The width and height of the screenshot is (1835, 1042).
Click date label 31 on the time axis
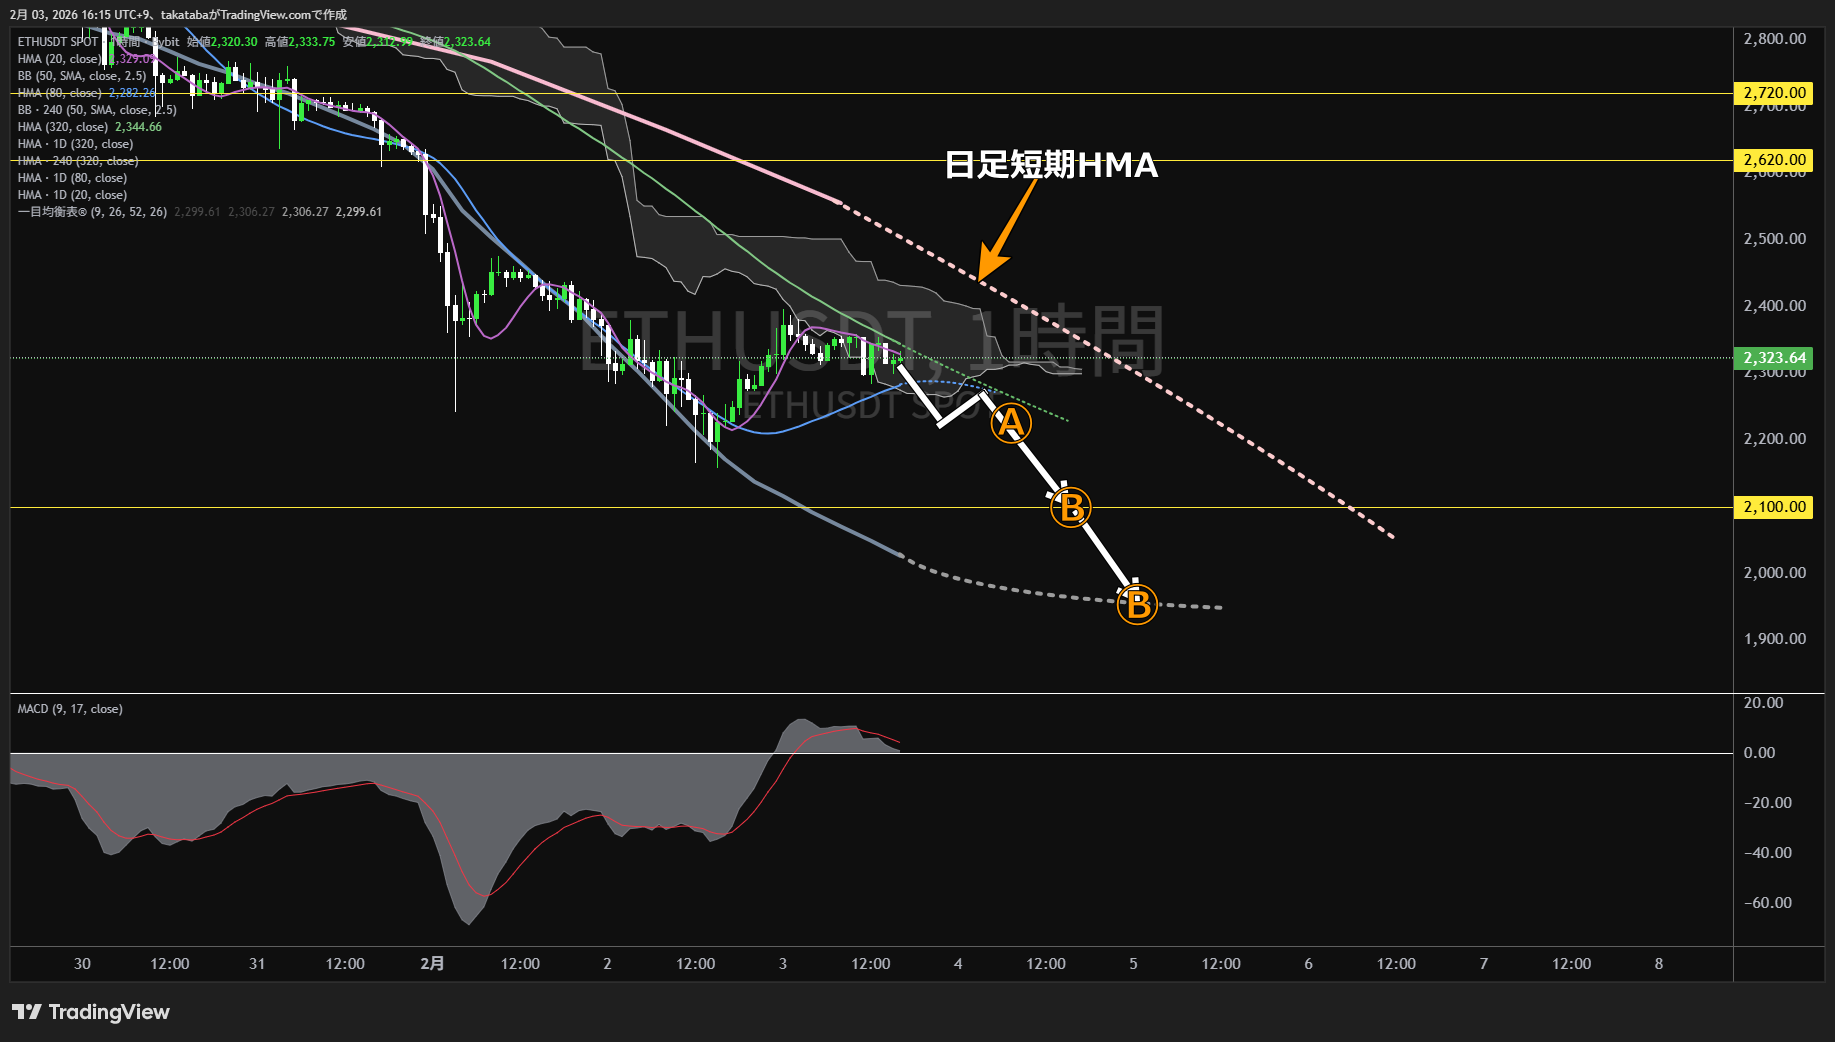tap(257, 964)
